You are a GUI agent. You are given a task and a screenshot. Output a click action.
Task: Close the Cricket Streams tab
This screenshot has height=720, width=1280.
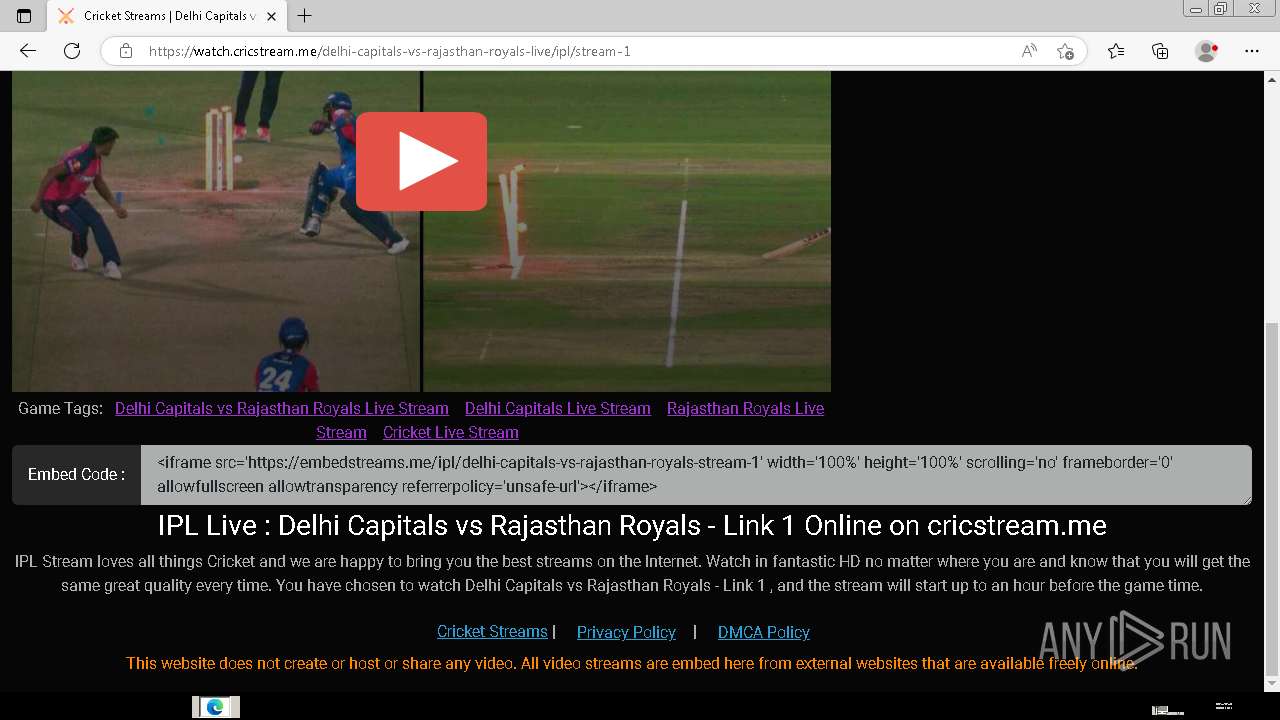point(271,16)
